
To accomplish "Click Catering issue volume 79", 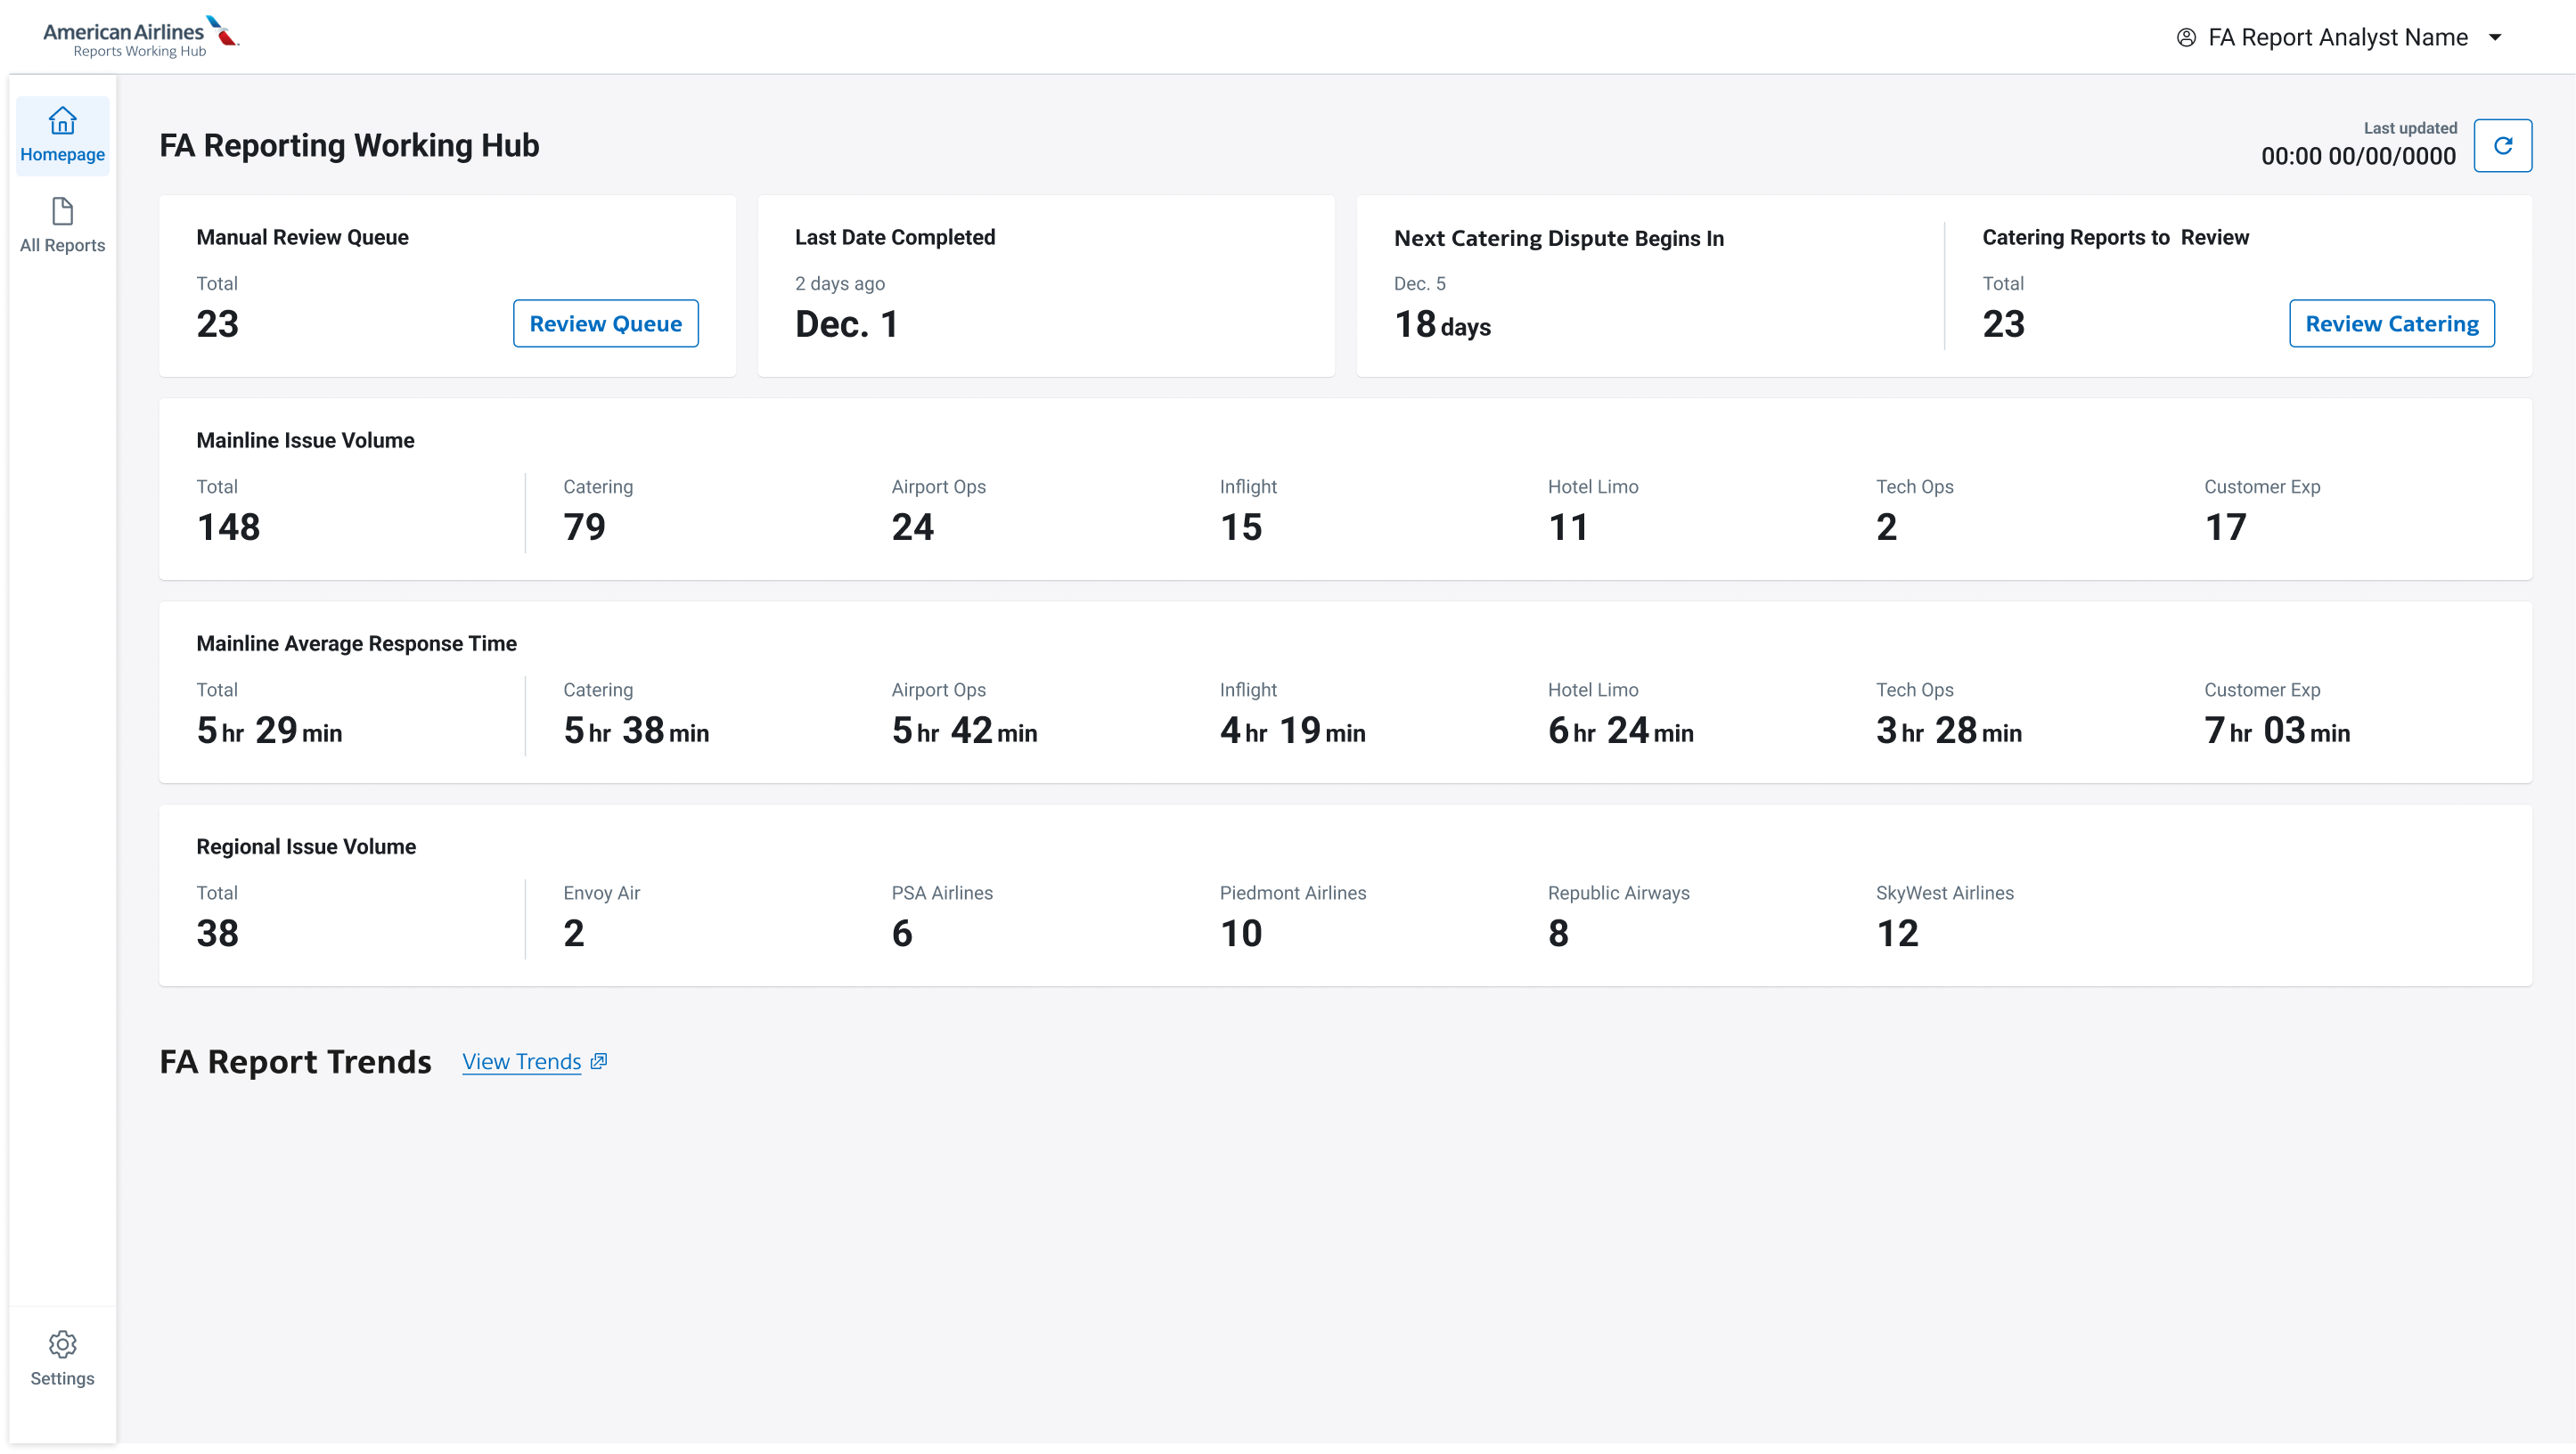I will [584, 527].
